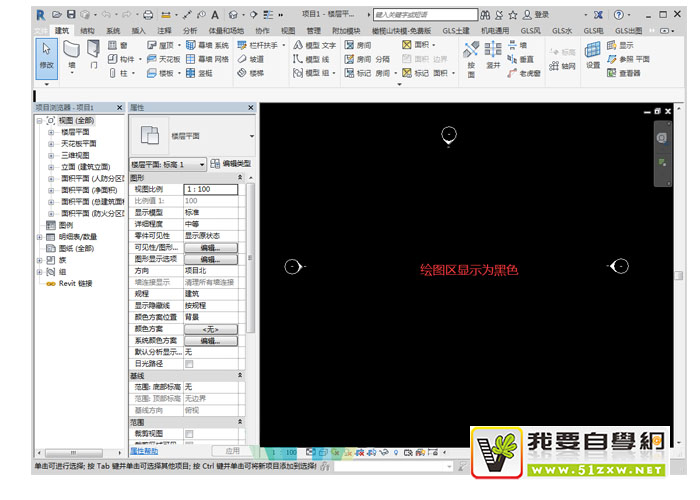Open the 楼层平面: 标高 1 dropdown
Image resolution: width=700 pixels, height=500 pixels.
pos(202,165)
